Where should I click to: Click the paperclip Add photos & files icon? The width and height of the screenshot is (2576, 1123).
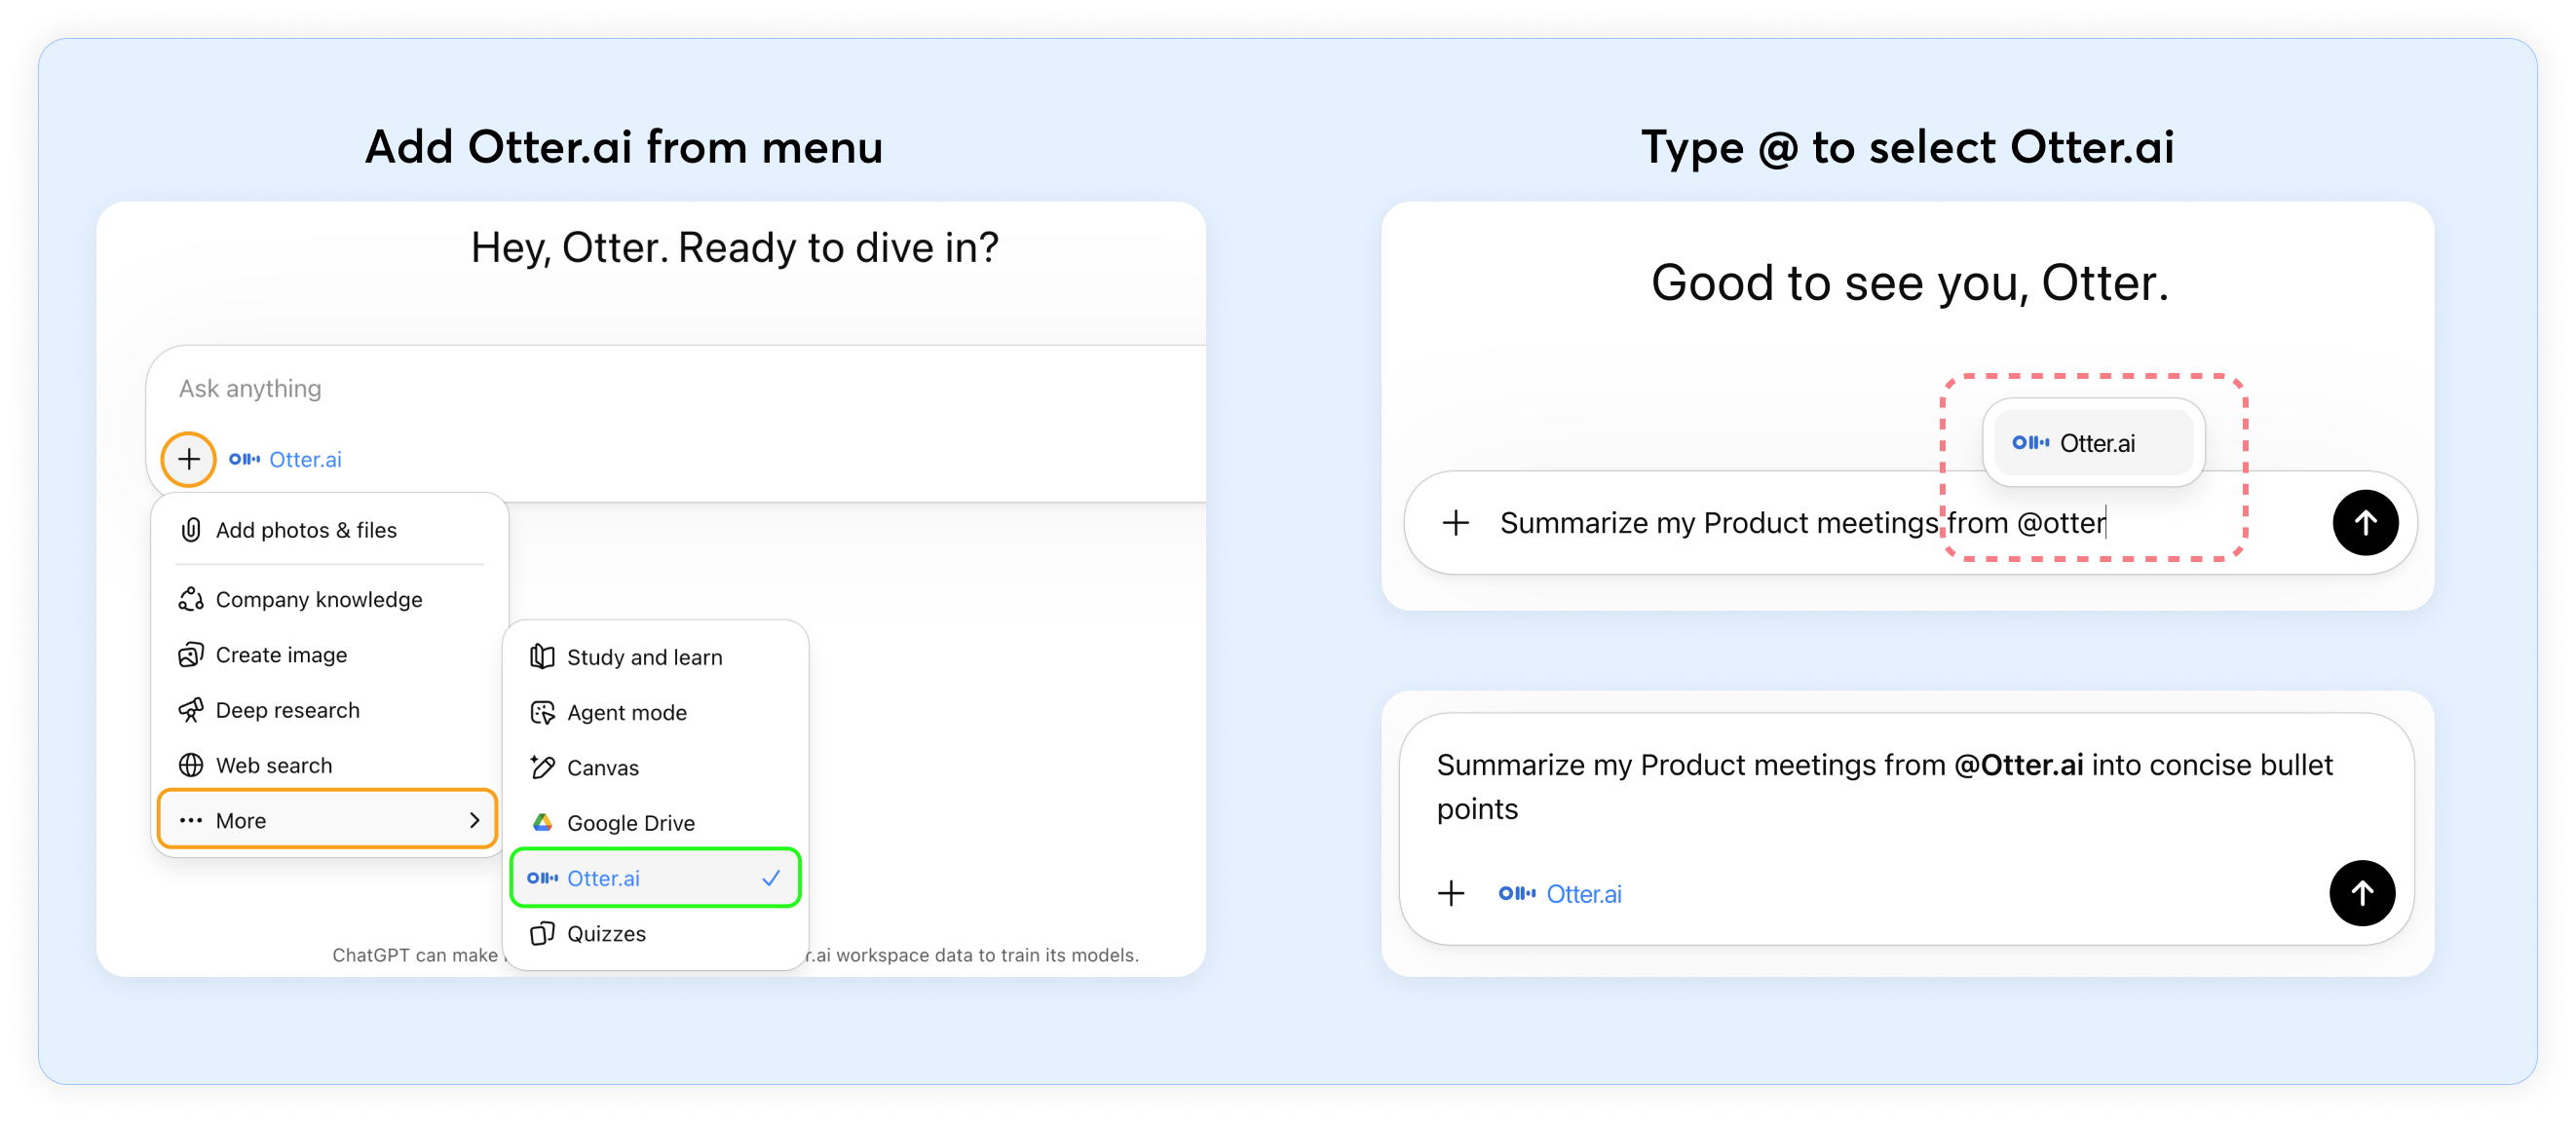tap(191, 530)
